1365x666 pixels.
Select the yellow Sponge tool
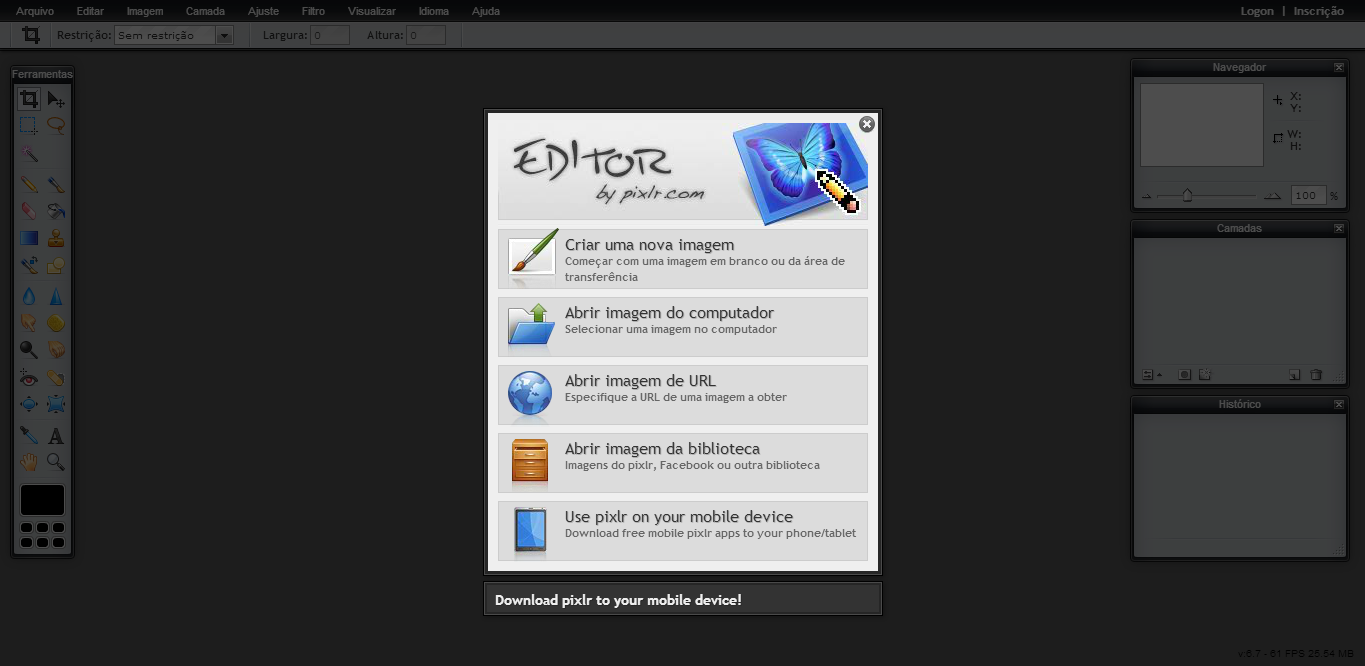click(x=56, y=323)
